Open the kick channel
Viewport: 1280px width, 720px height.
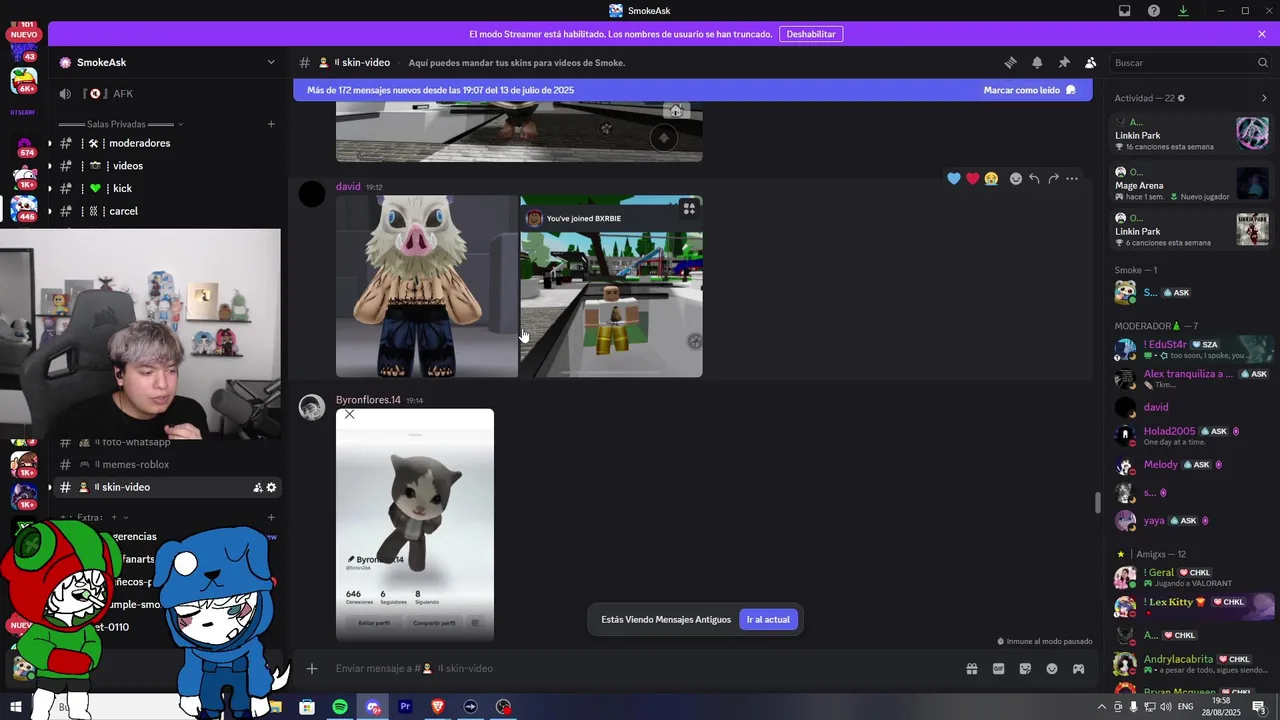click(168, 188)
